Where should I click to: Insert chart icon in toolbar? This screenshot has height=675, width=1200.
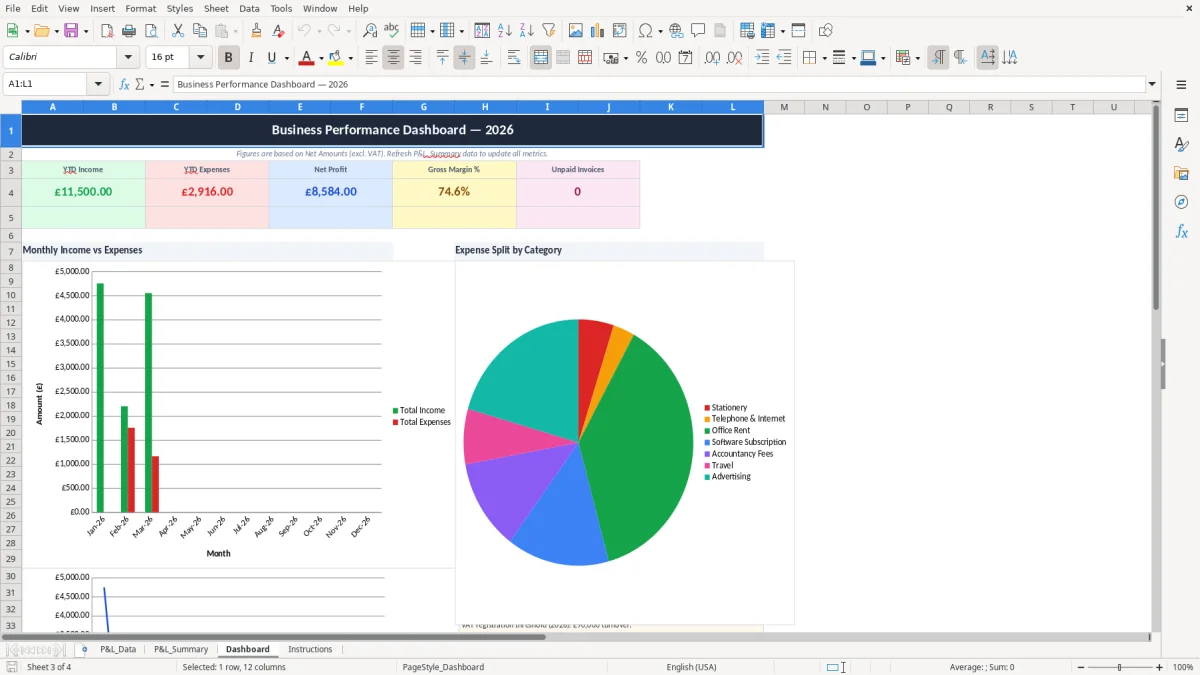point(598,31)
